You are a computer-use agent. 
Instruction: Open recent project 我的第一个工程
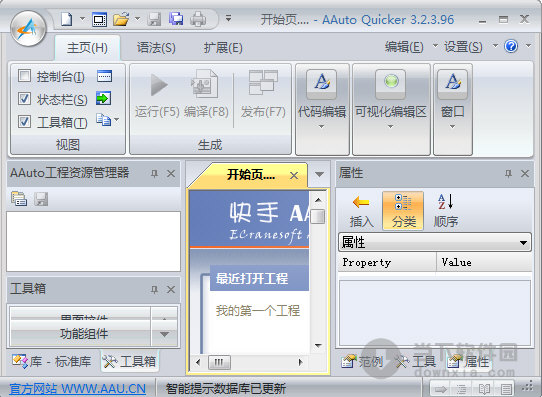point(258,311)
